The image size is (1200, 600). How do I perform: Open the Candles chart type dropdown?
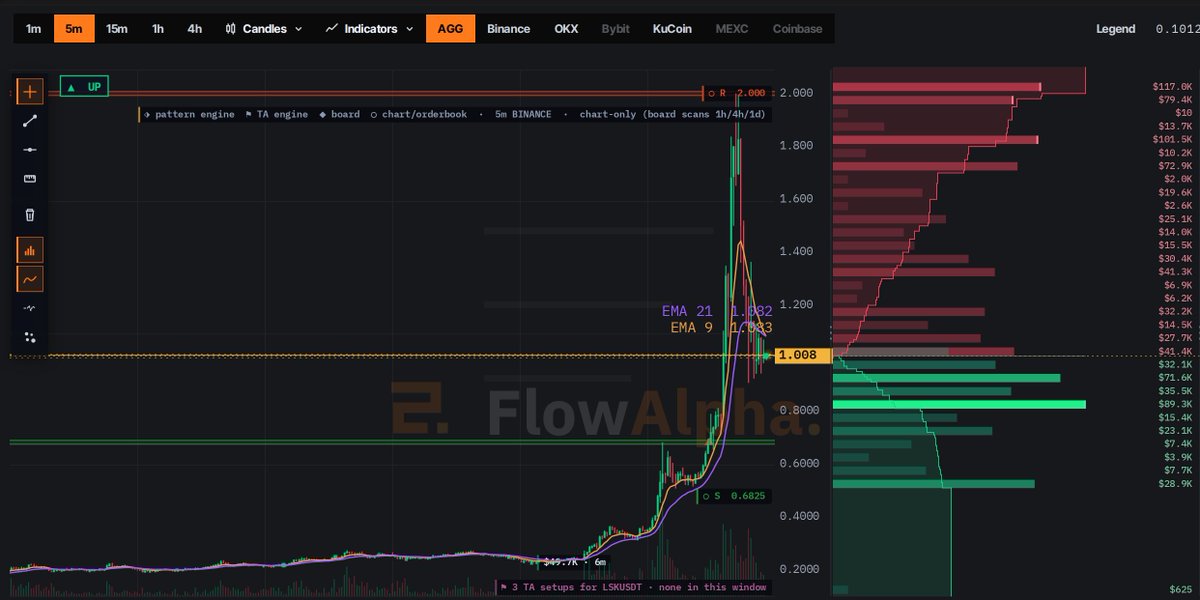coord(264,29)
